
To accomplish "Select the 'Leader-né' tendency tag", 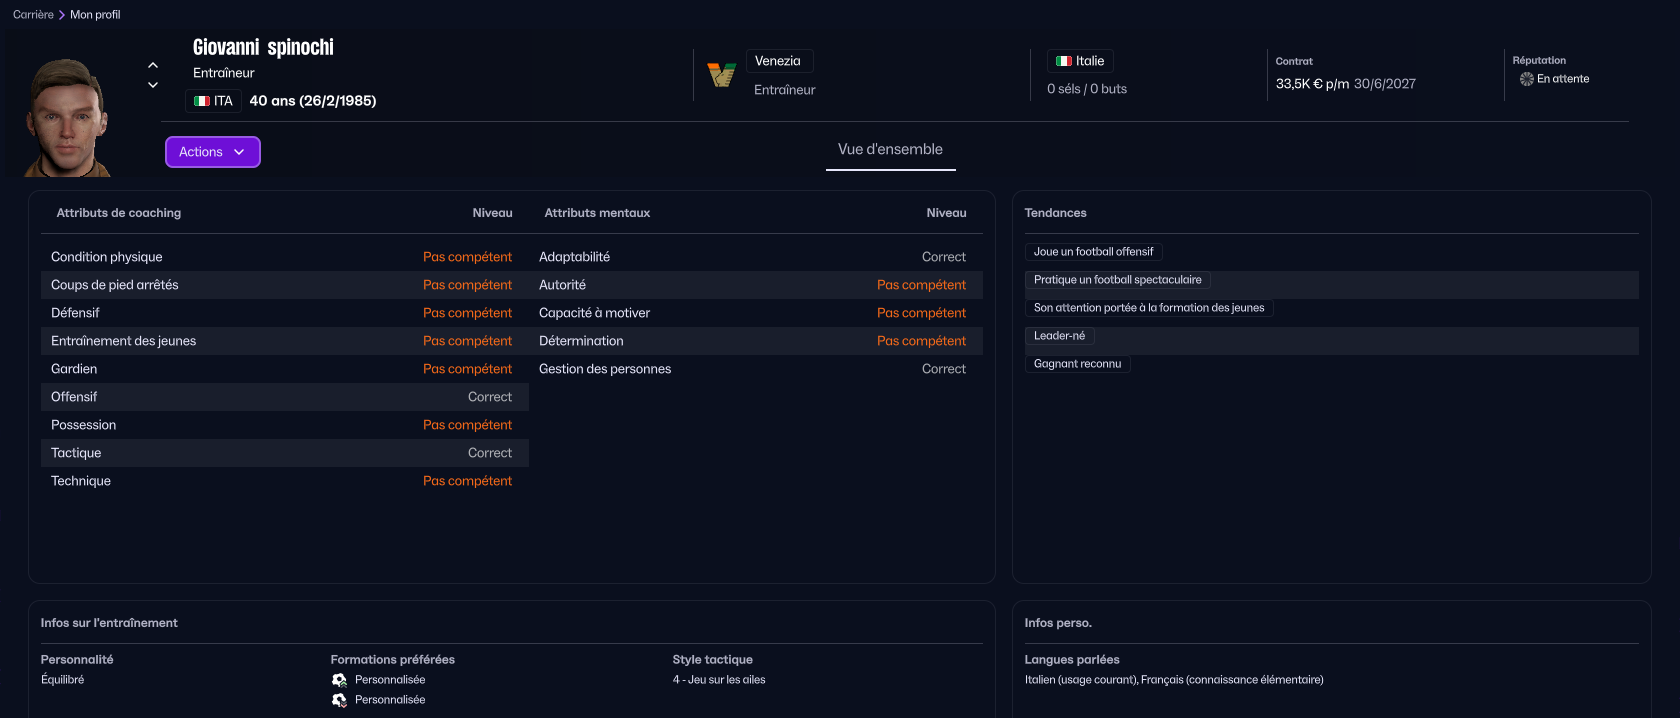I will click(x=1059, y=336).
